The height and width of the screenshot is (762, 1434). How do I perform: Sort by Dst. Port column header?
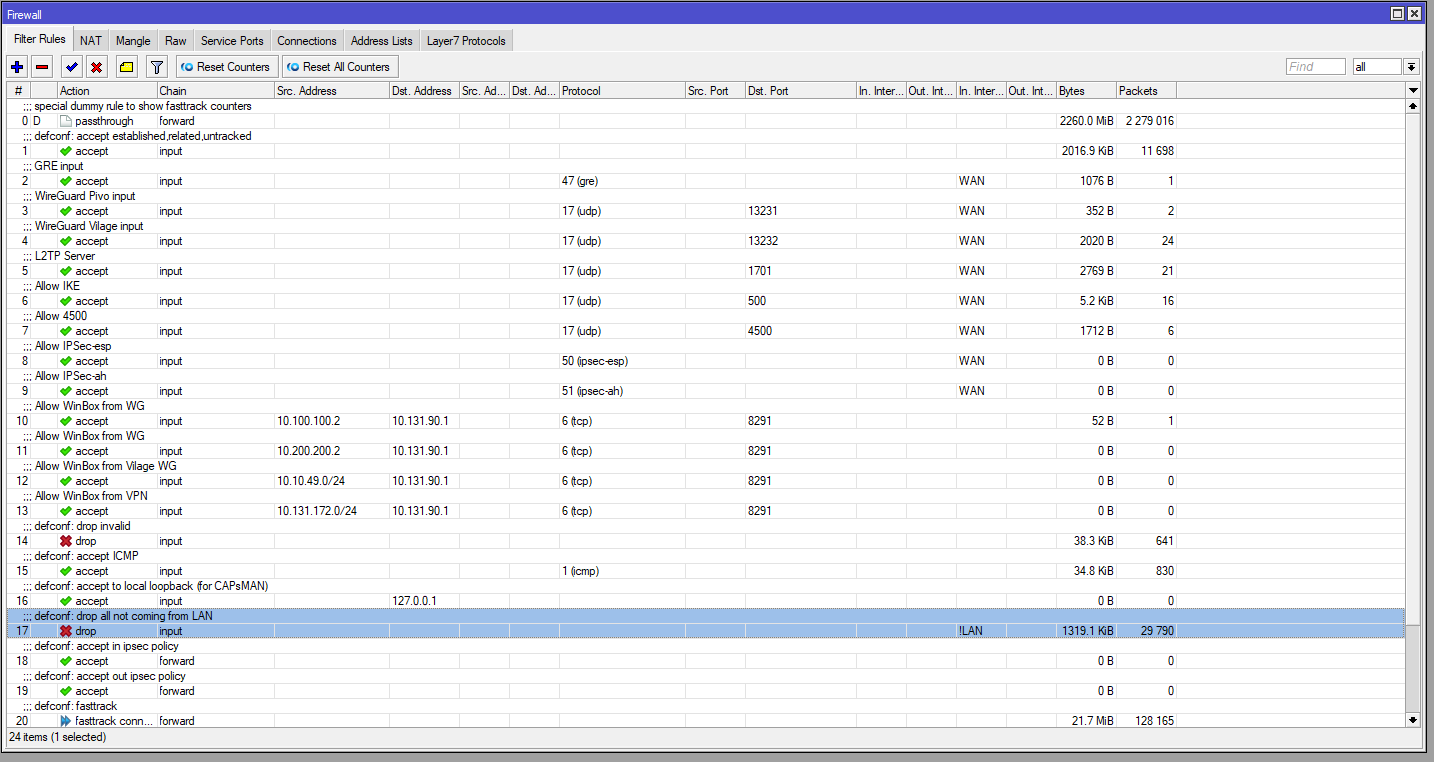[x=800, y=91]
